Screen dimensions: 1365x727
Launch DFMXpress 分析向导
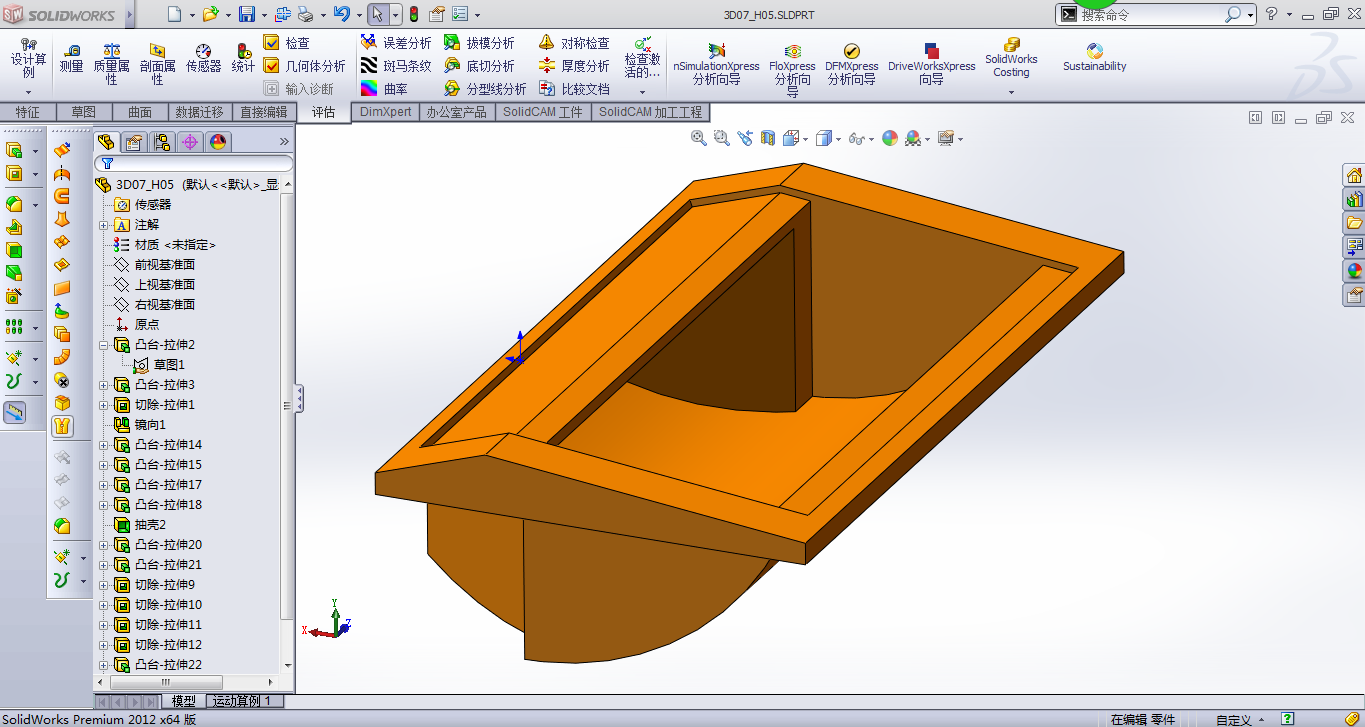[851, 64]
